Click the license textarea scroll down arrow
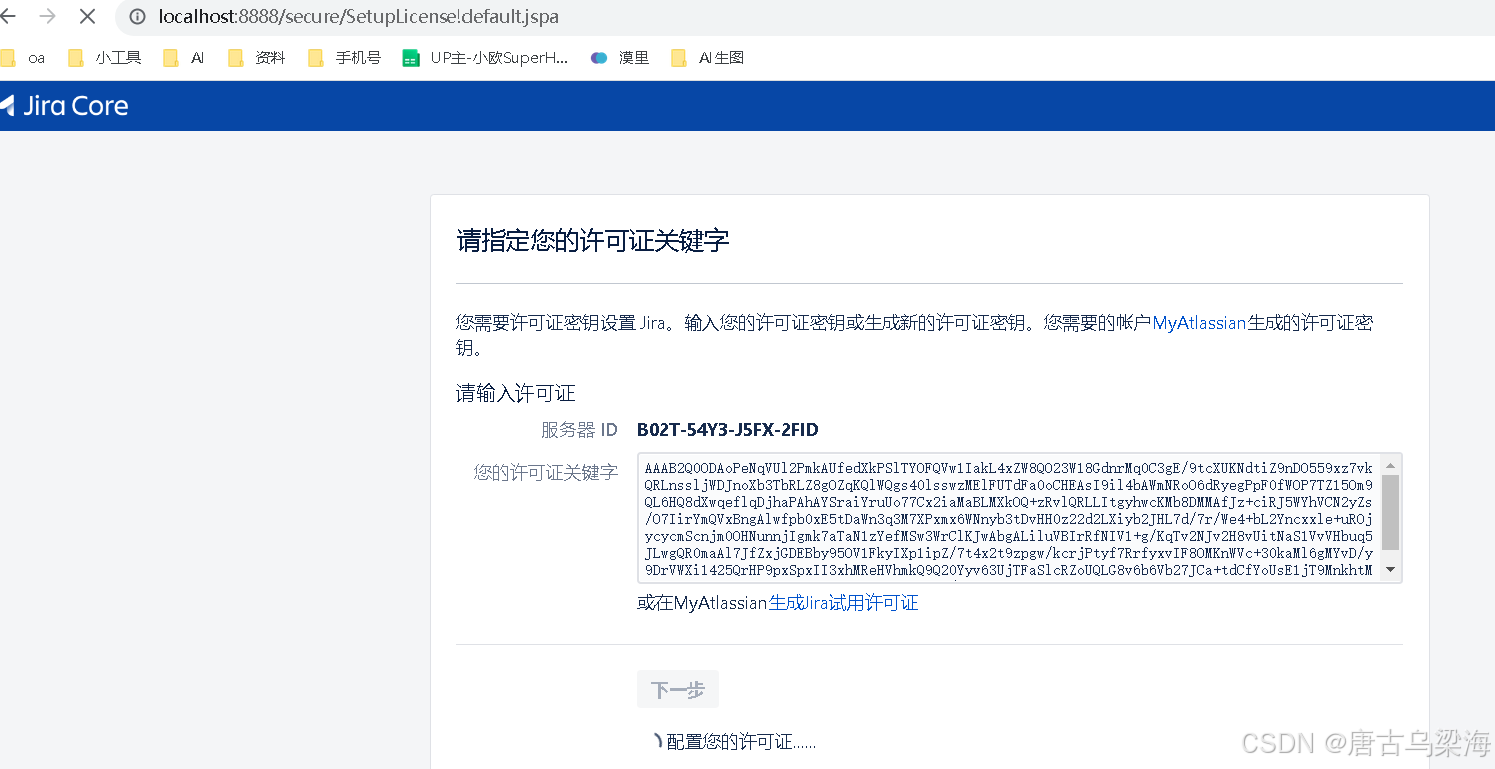 (x=1390, y=570)
